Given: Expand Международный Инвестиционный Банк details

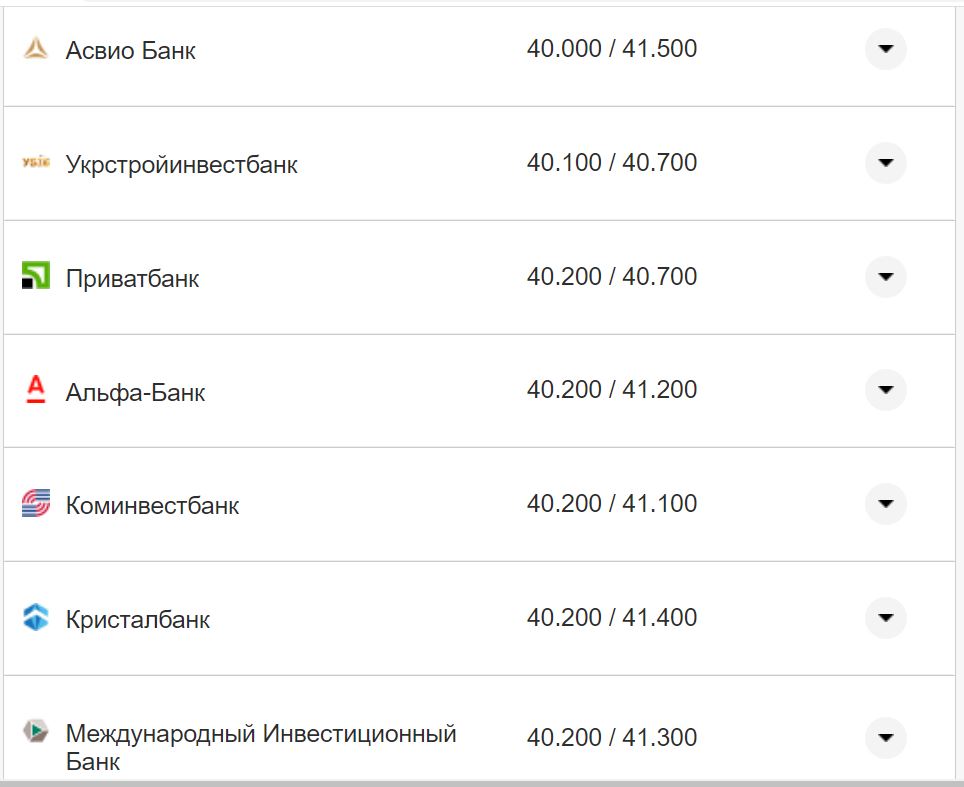Looking at the screenshot, I should click(885, 736).
